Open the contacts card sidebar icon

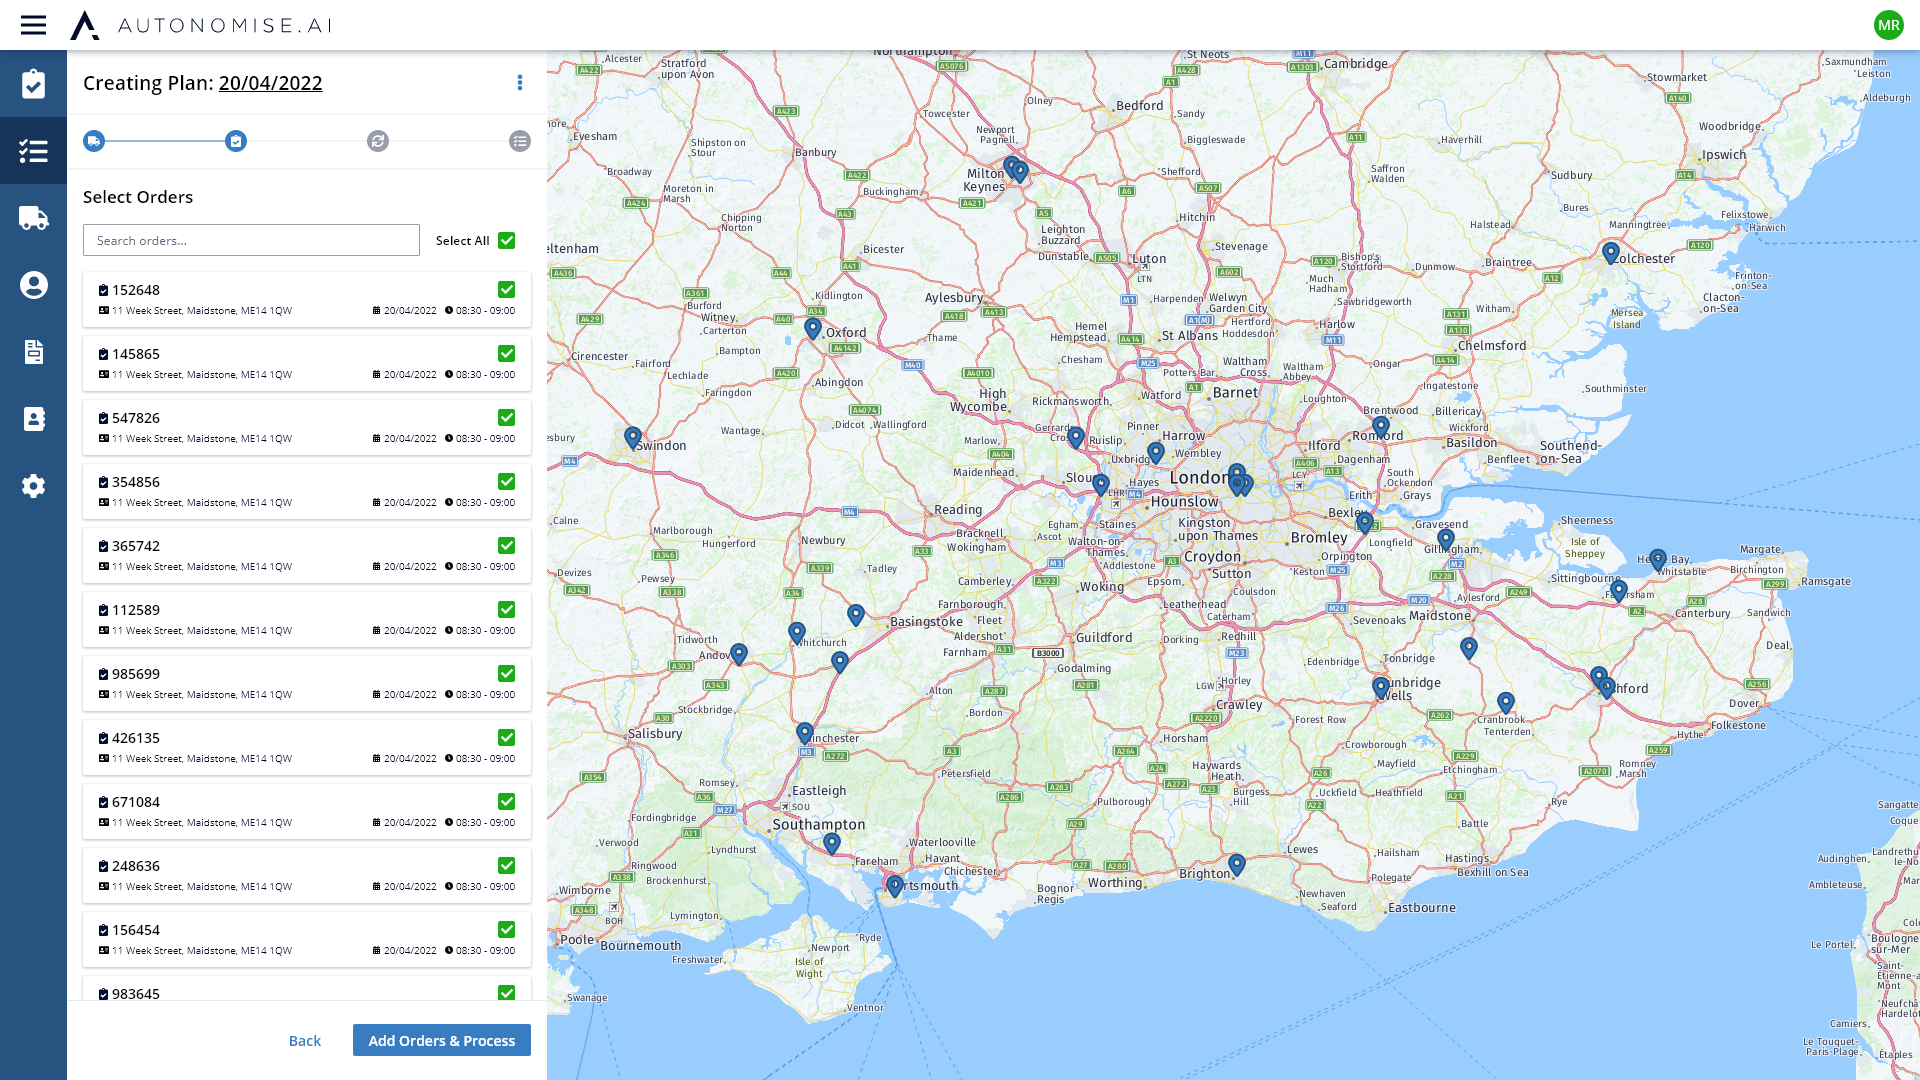[33, 419]
